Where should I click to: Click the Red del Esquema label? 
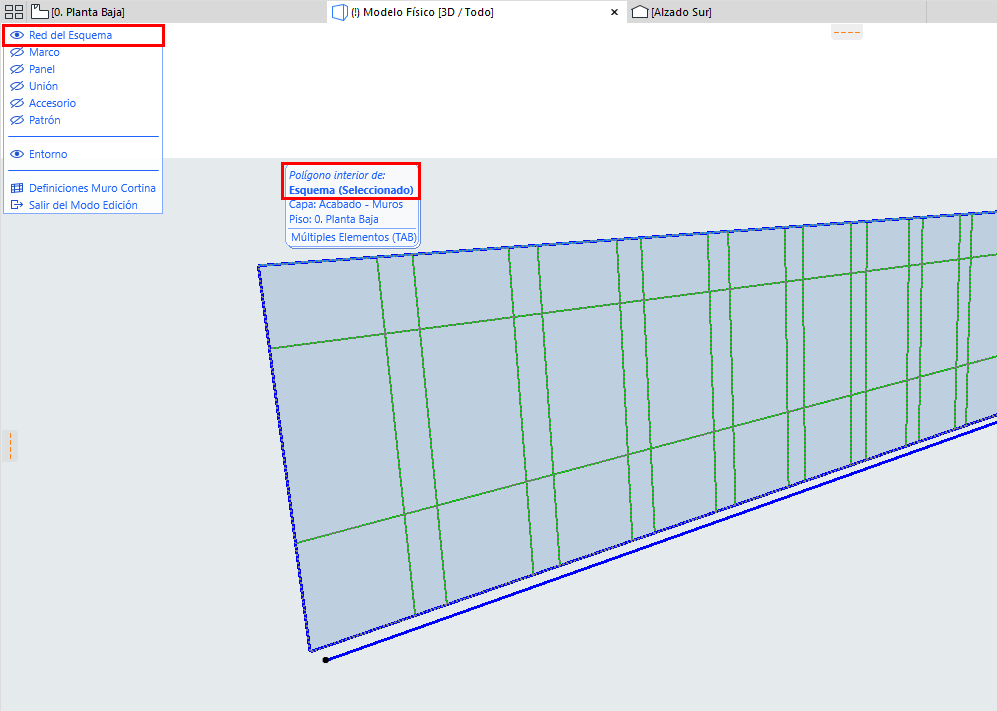[x=71, y=35]
